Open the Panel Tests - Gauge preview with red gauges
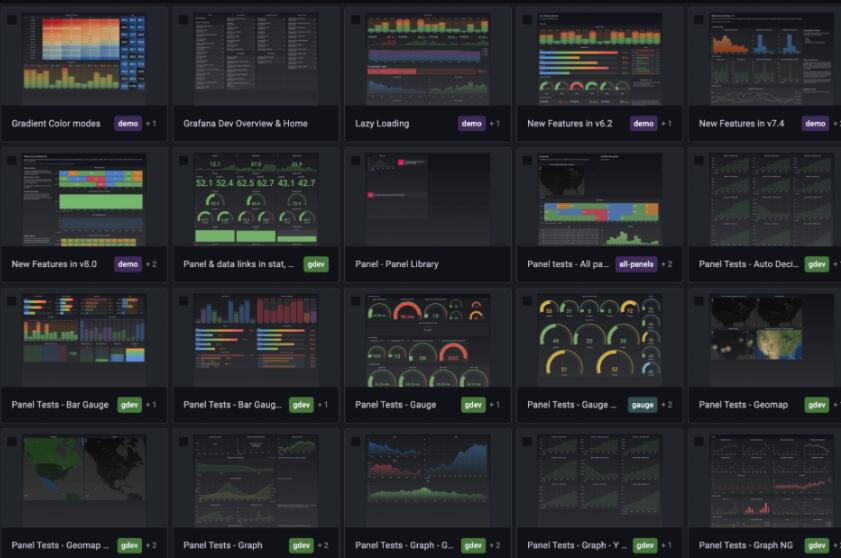Image resolution: width=841 pixels, height=558 pixels. coord(428,340)
